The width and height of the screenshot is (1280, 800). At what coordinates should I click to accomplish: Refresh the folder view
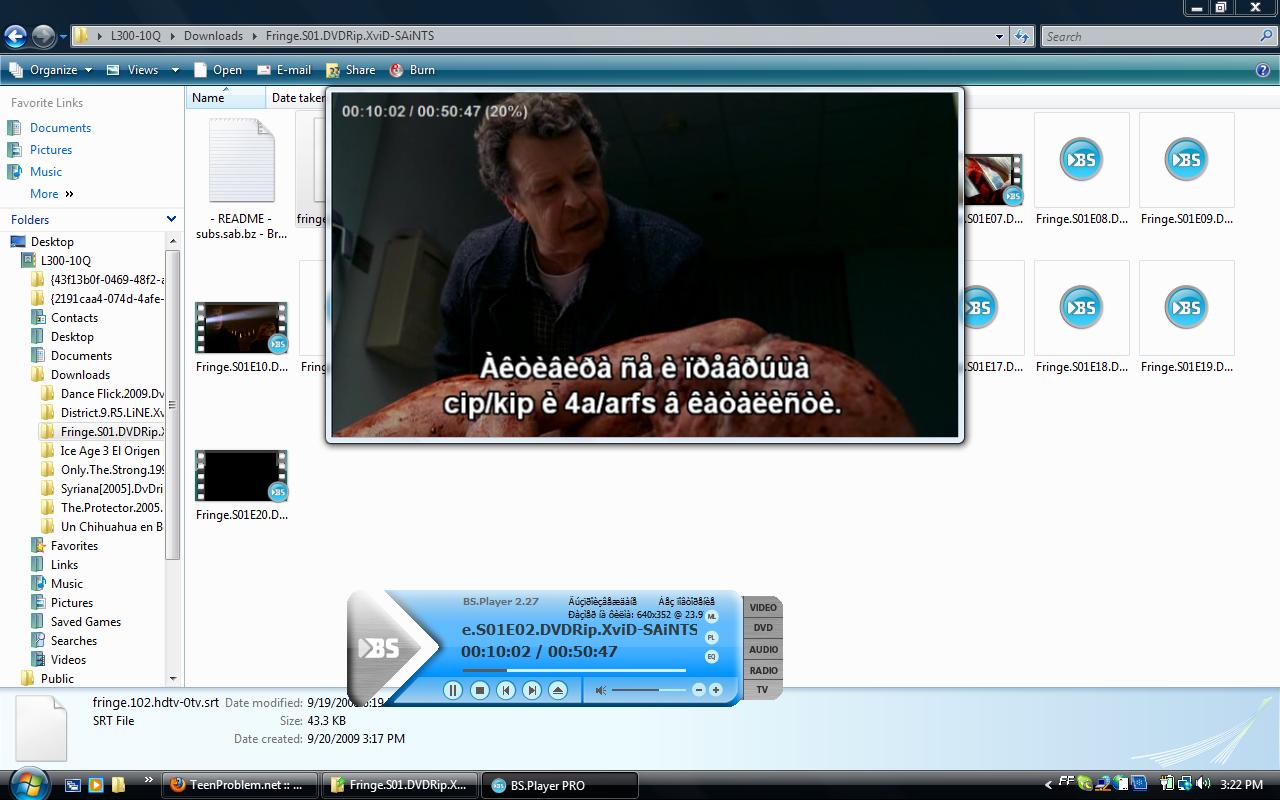pos(1021,36)
